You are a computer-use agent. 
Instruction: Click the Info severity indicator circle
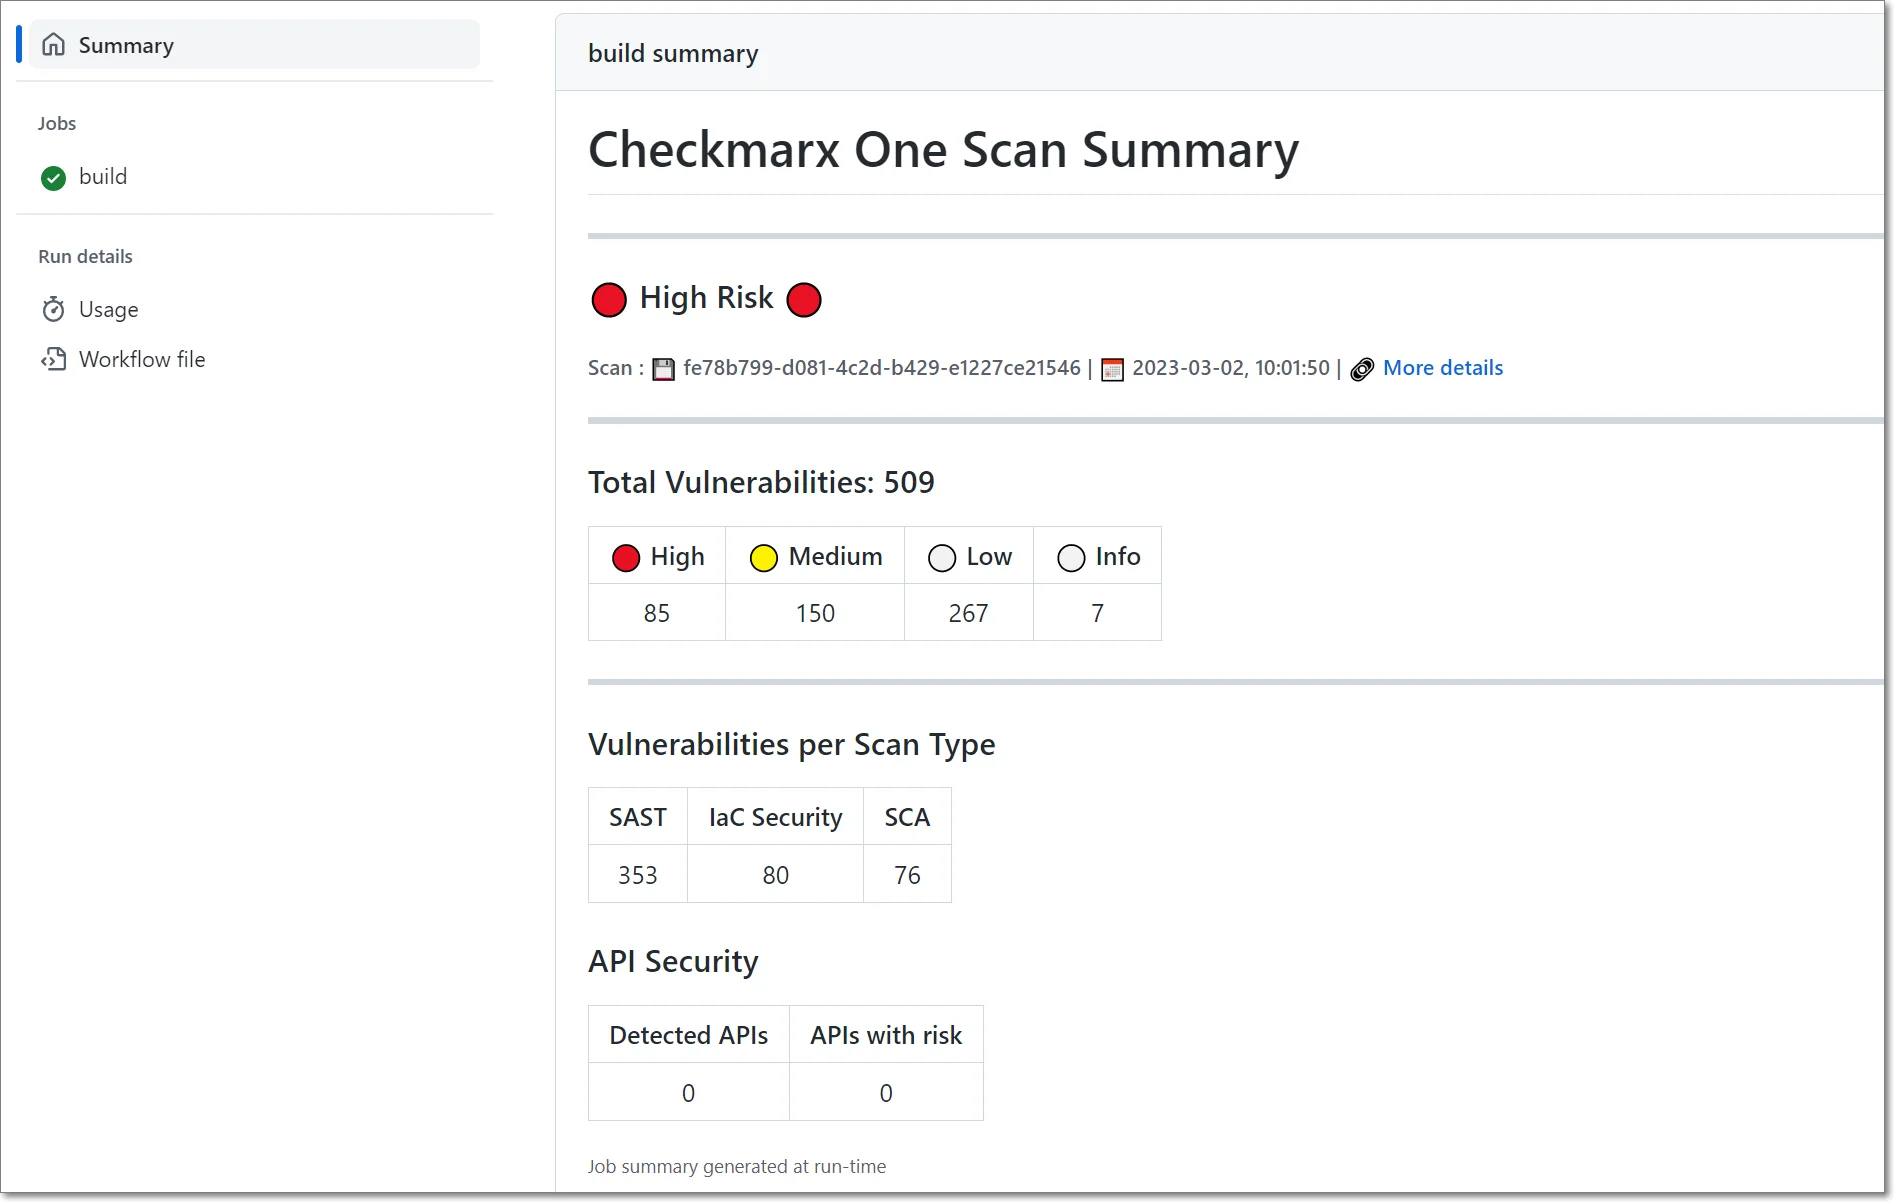click(x=1071, y=557)
